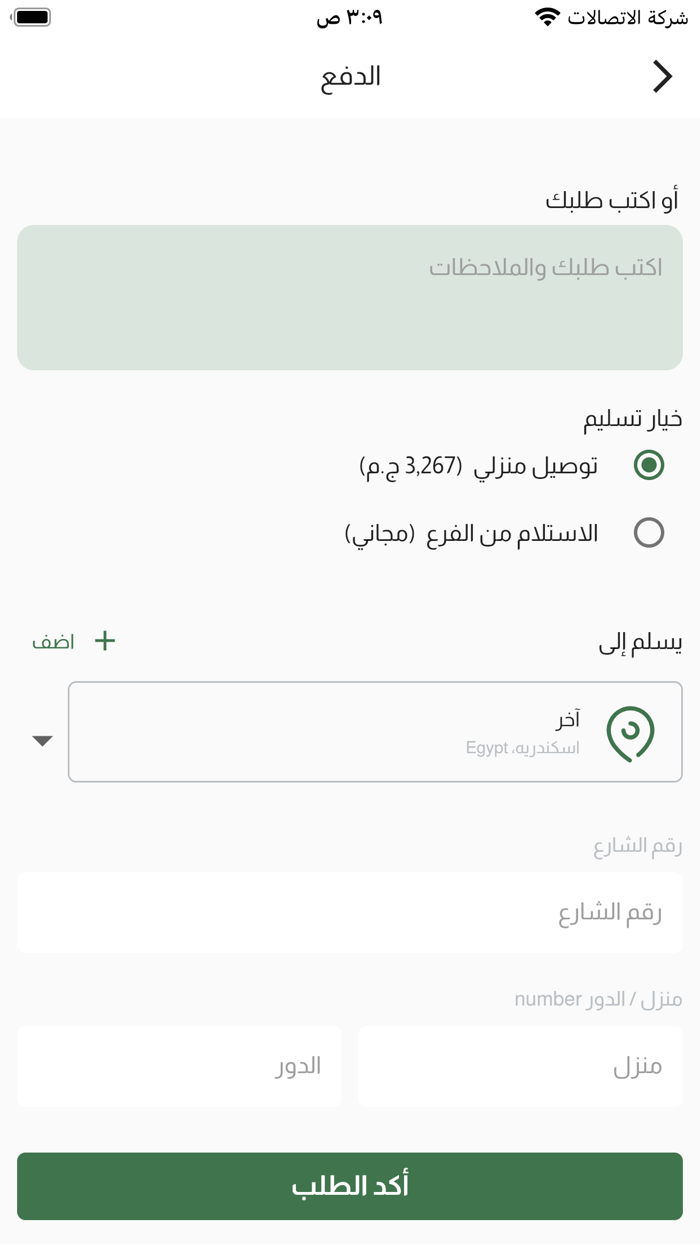
Task: Expand the saved address dropdown arrow
Action: 42,740
